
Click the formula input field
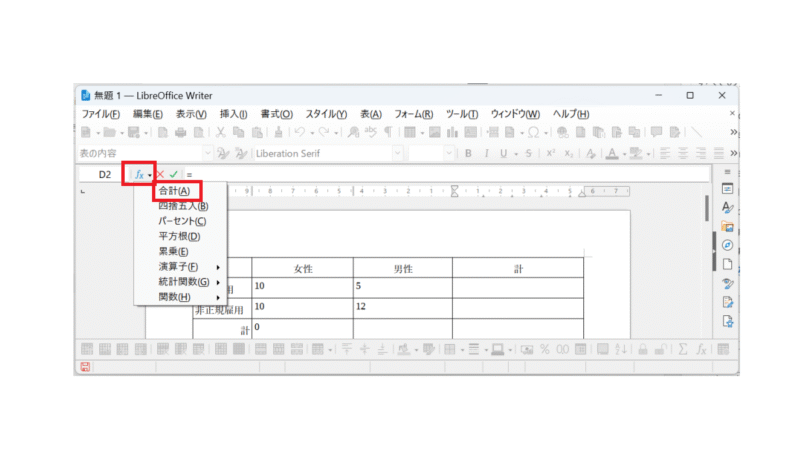pos(446,174)
